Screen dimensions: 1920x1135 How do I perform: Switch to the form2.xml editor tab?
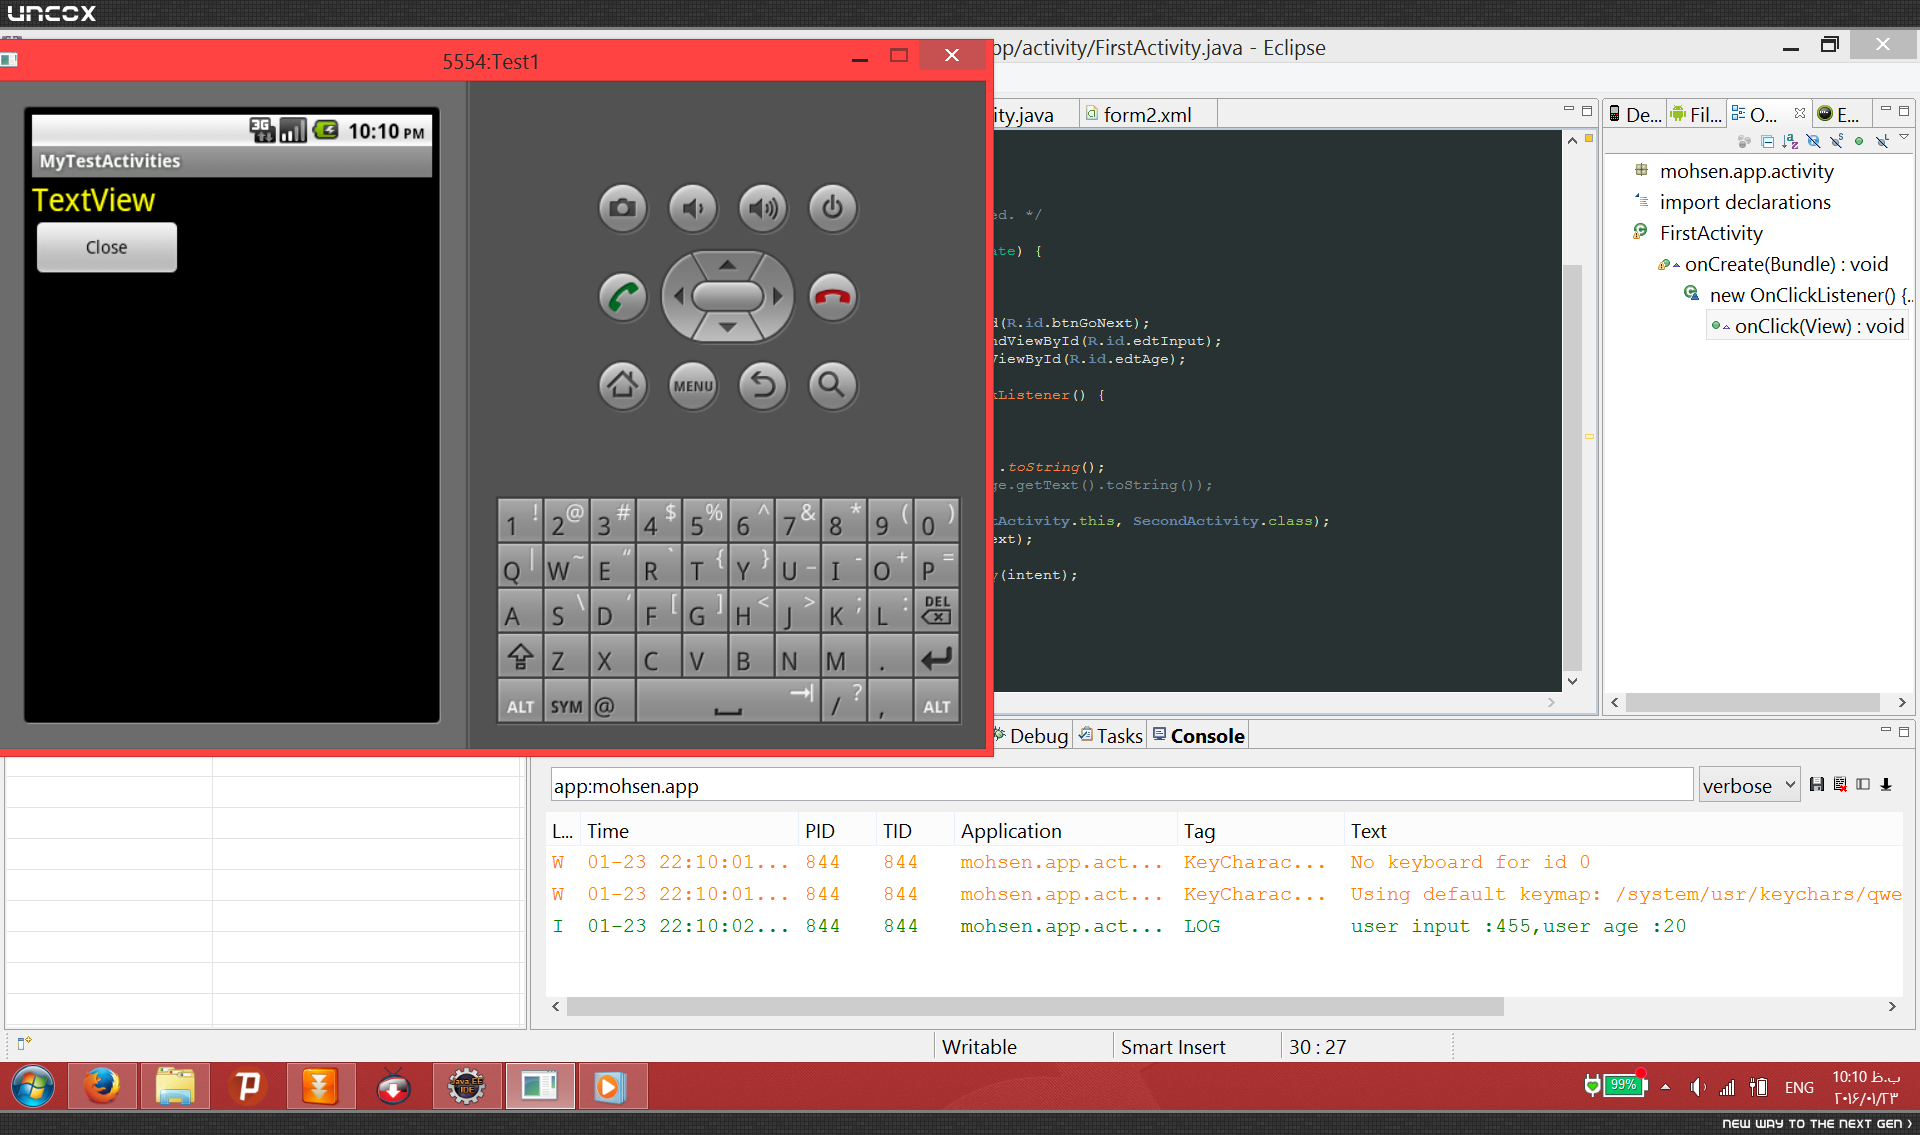pos(1148,115)
